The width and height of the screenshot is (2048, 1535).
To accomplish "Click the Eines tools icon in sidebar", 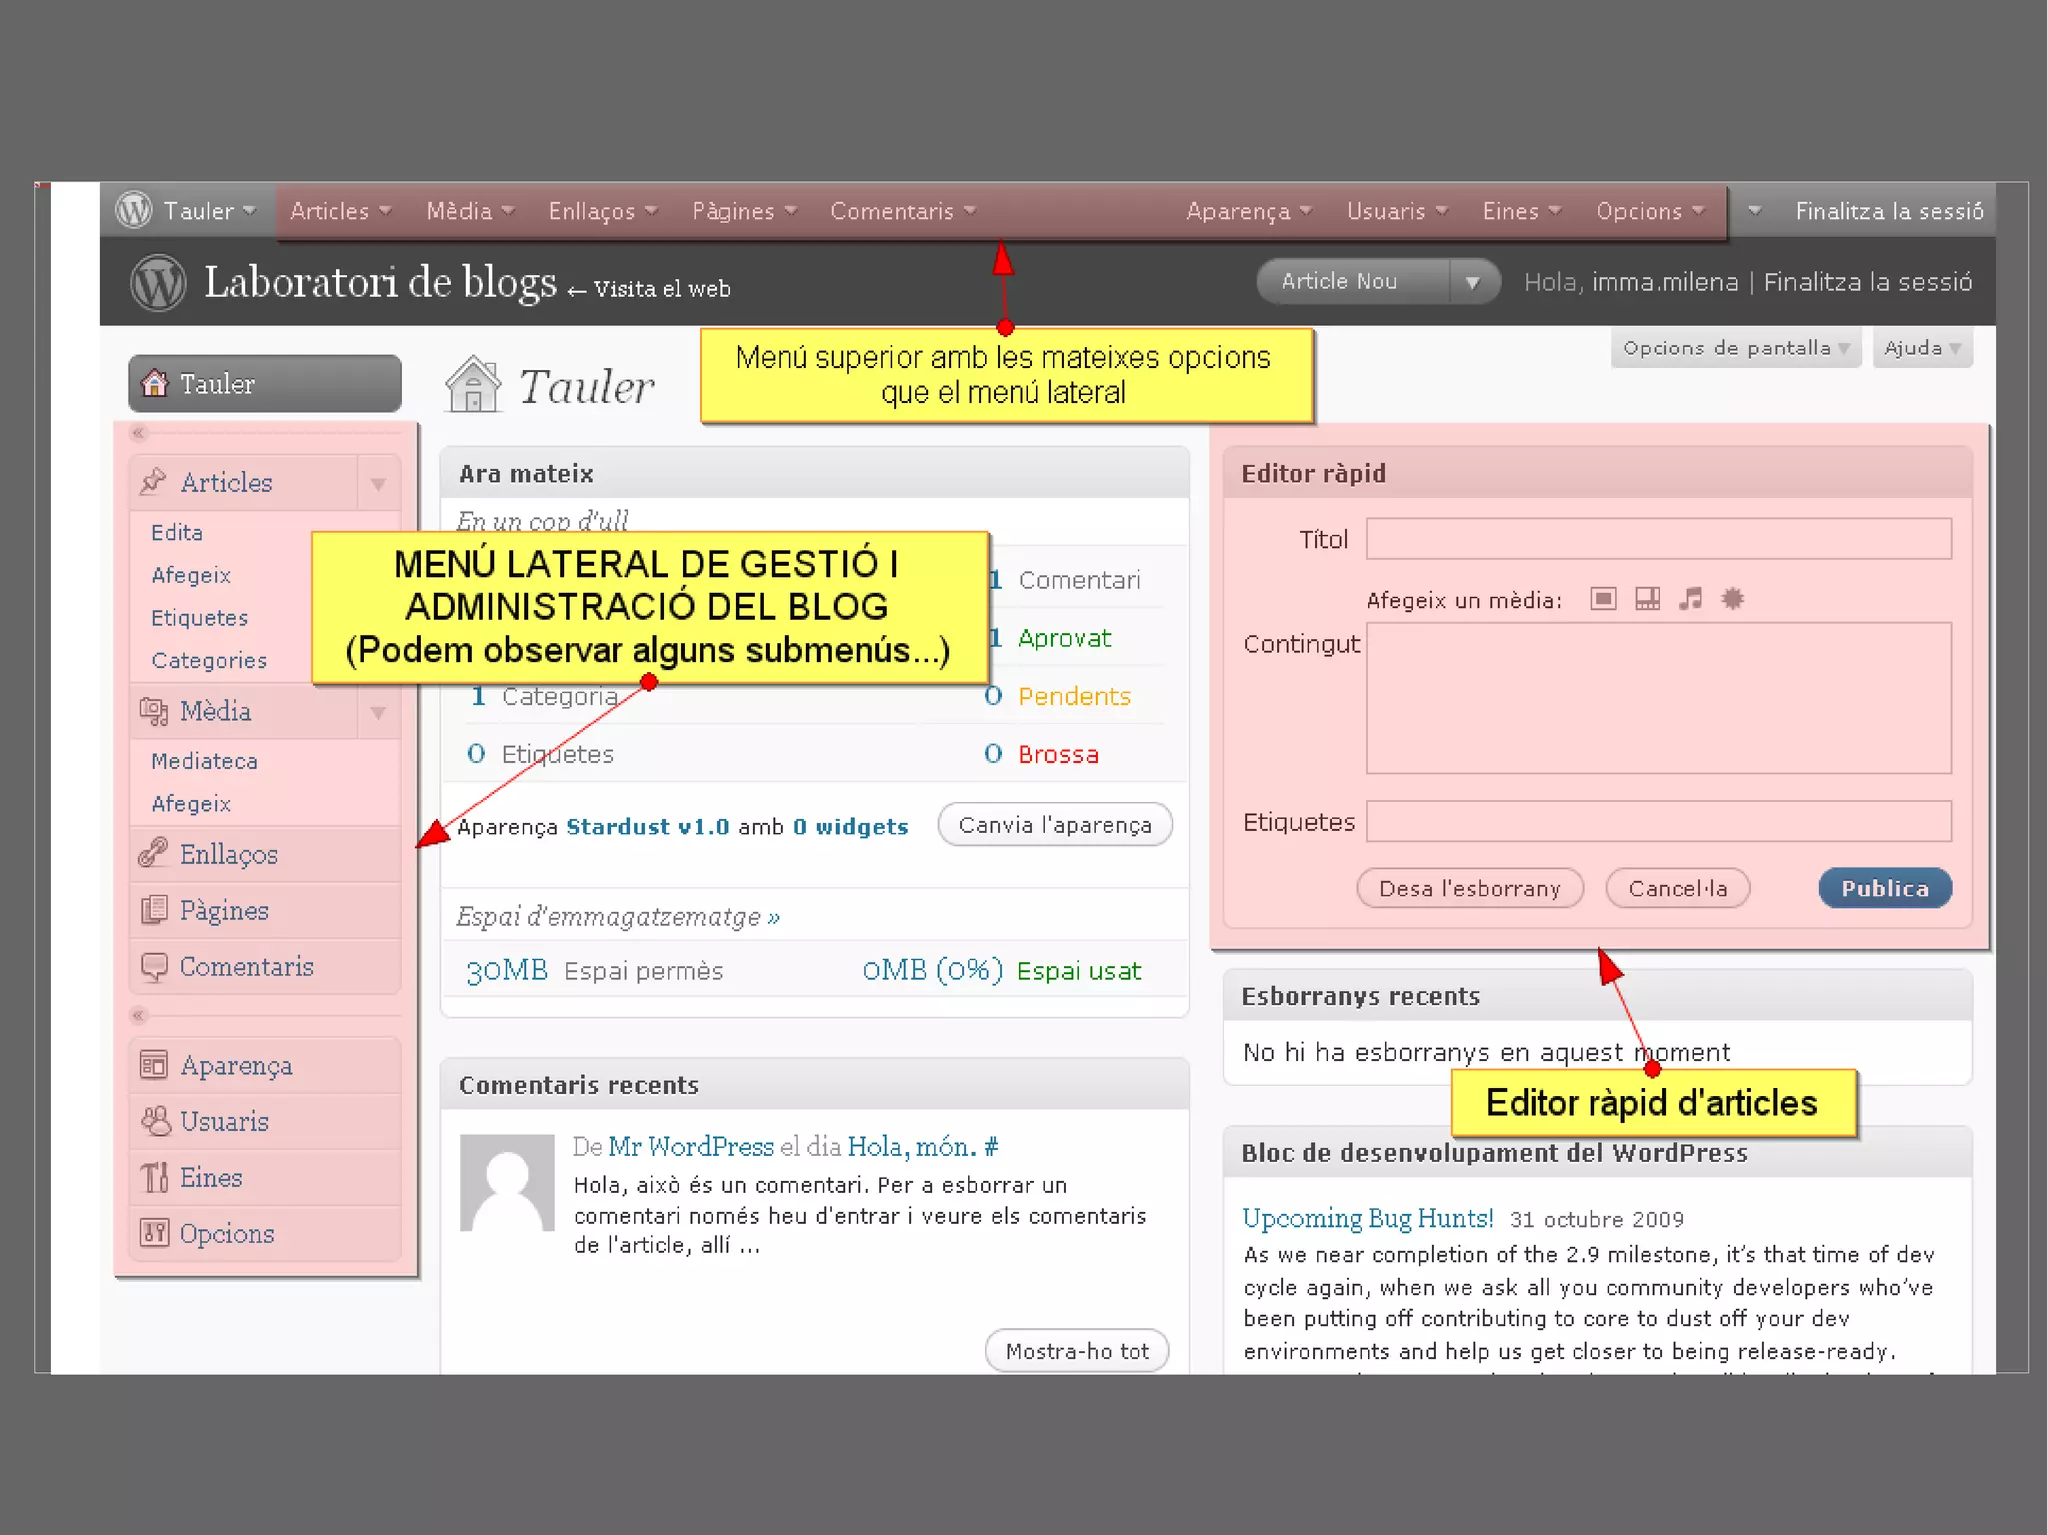I will (154, 1177).
